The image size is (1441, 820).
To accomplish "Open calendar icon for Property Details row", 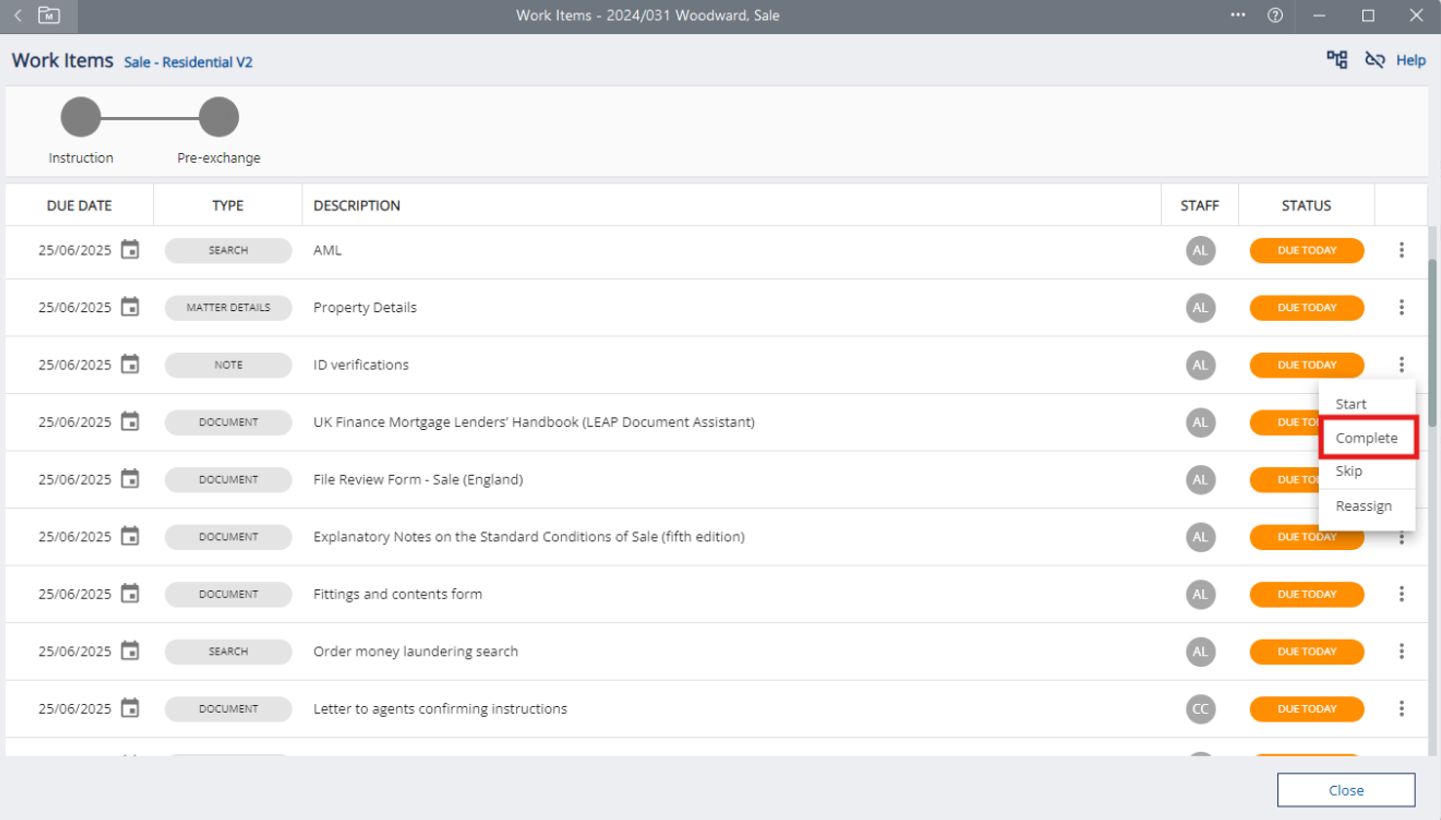I will tap(130, 307).
